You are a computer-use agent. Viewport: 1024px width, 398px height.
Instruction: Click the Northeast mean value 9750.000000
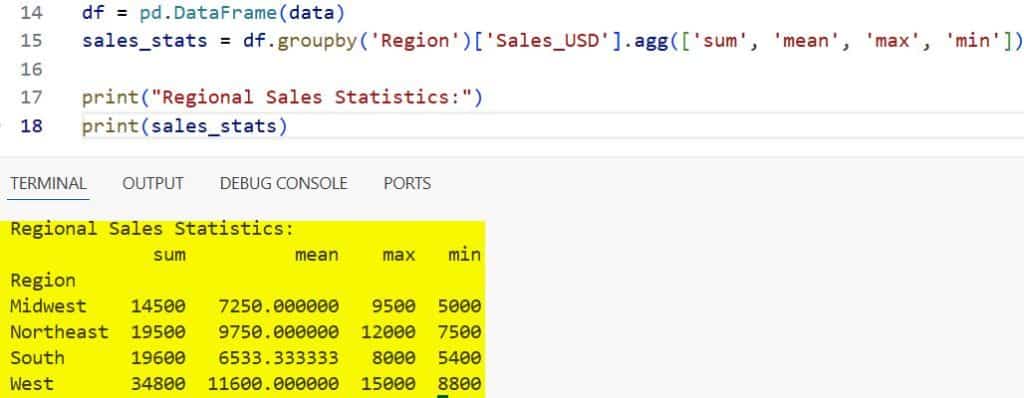(x=279, y=332)
